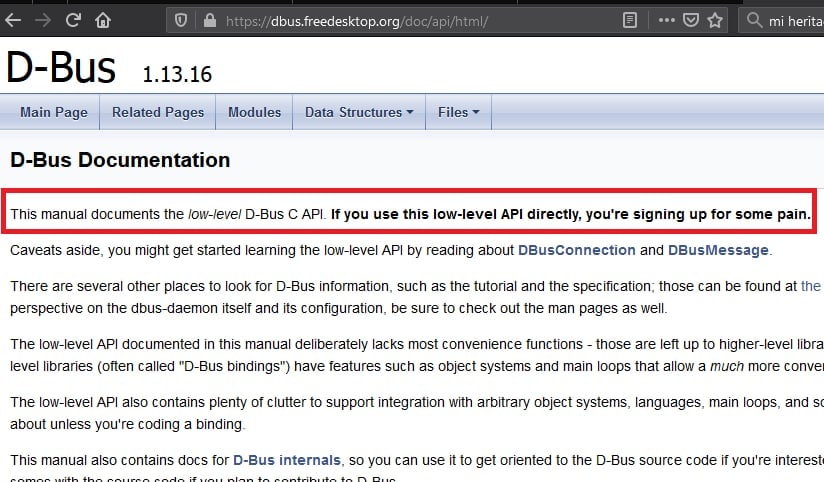The image size is (824, 482).
Task: Open page actions three-dot menu
Action: [666, 20]
